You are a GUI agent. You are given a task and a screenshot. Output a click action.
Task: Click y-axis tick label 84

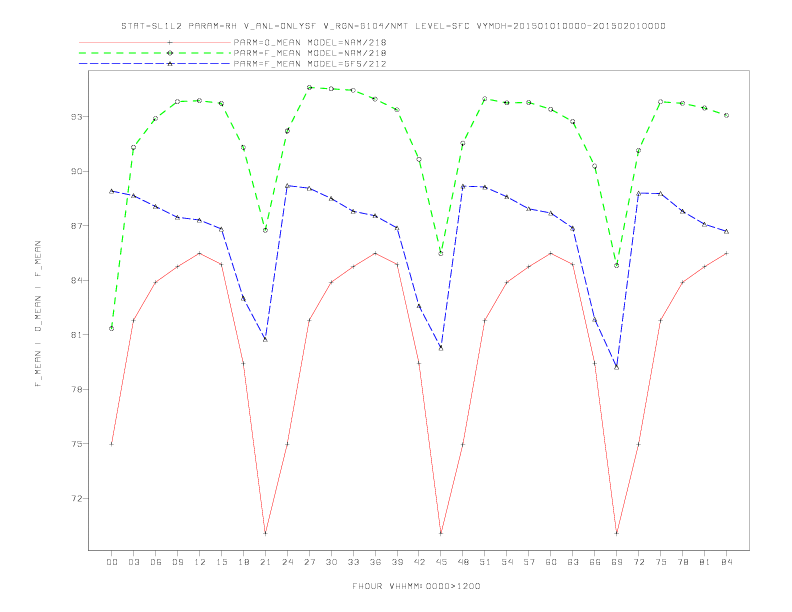pyautogui.click(x=76, y=280)
